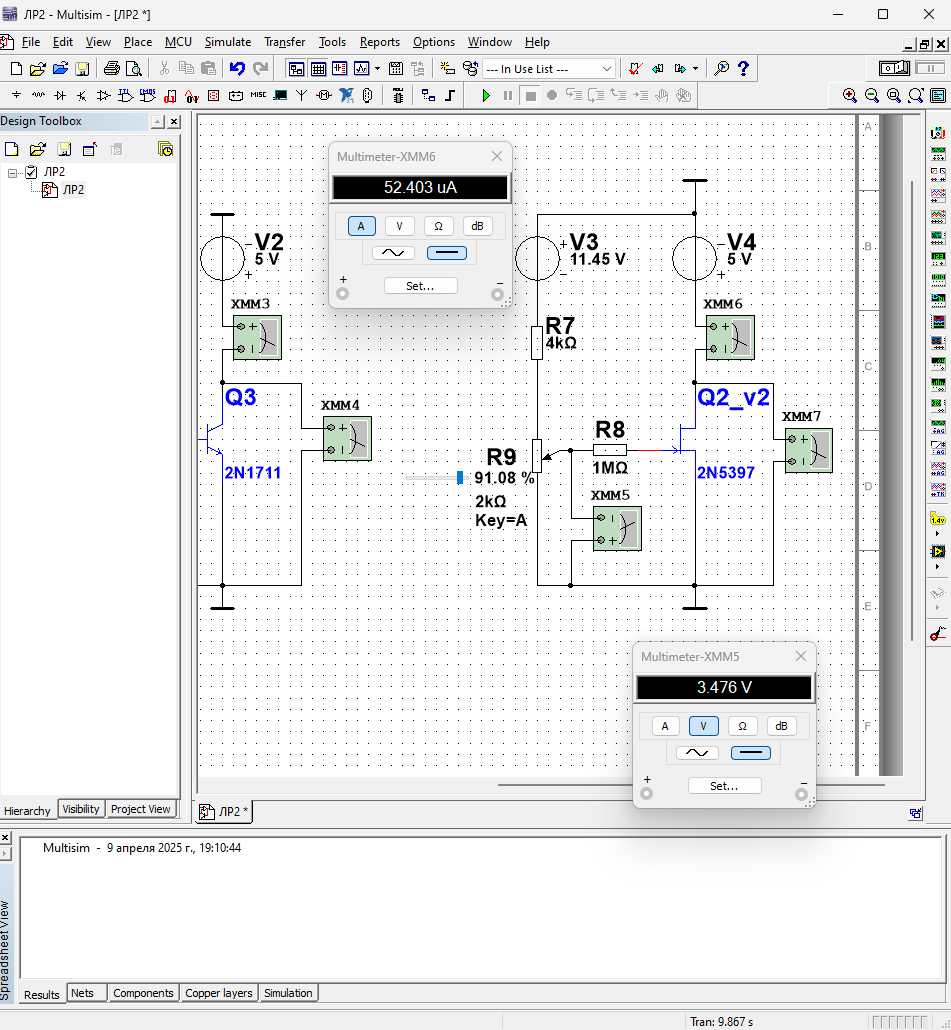The height and width of the screenshot is (1030, 951).
Task: Open Print Preview from toolbar
Action: (134, 68)
